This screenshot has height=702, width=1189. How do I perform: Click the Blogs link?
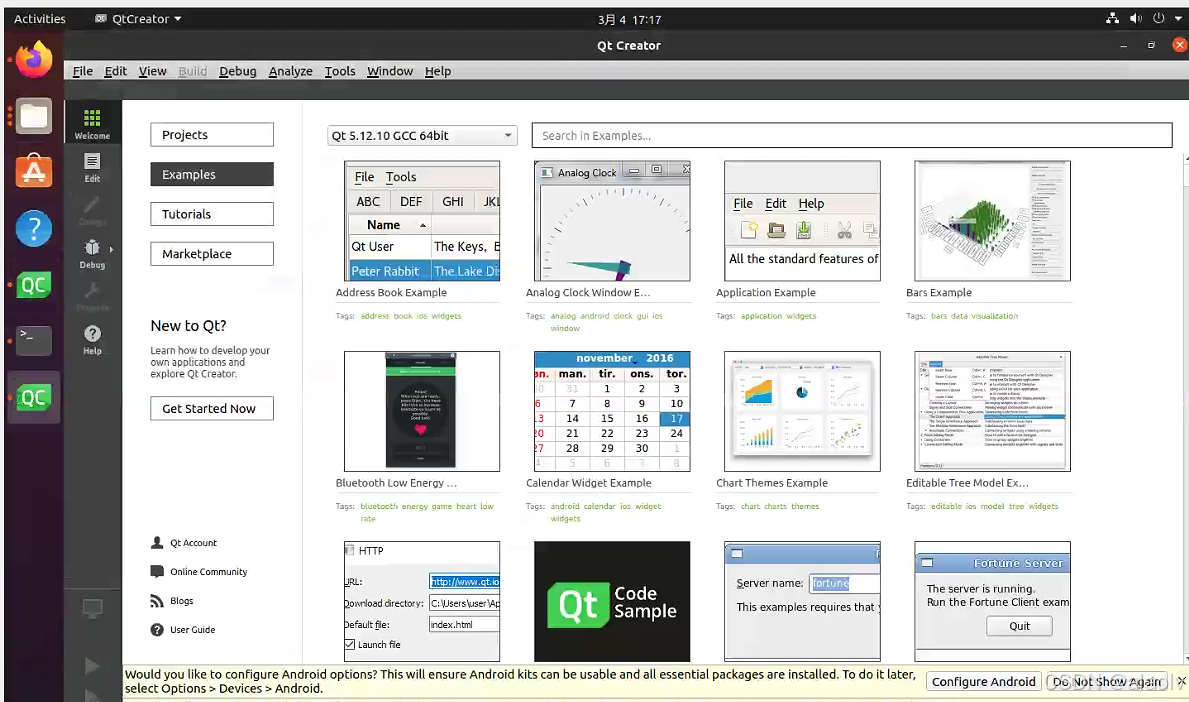(181, 600)
